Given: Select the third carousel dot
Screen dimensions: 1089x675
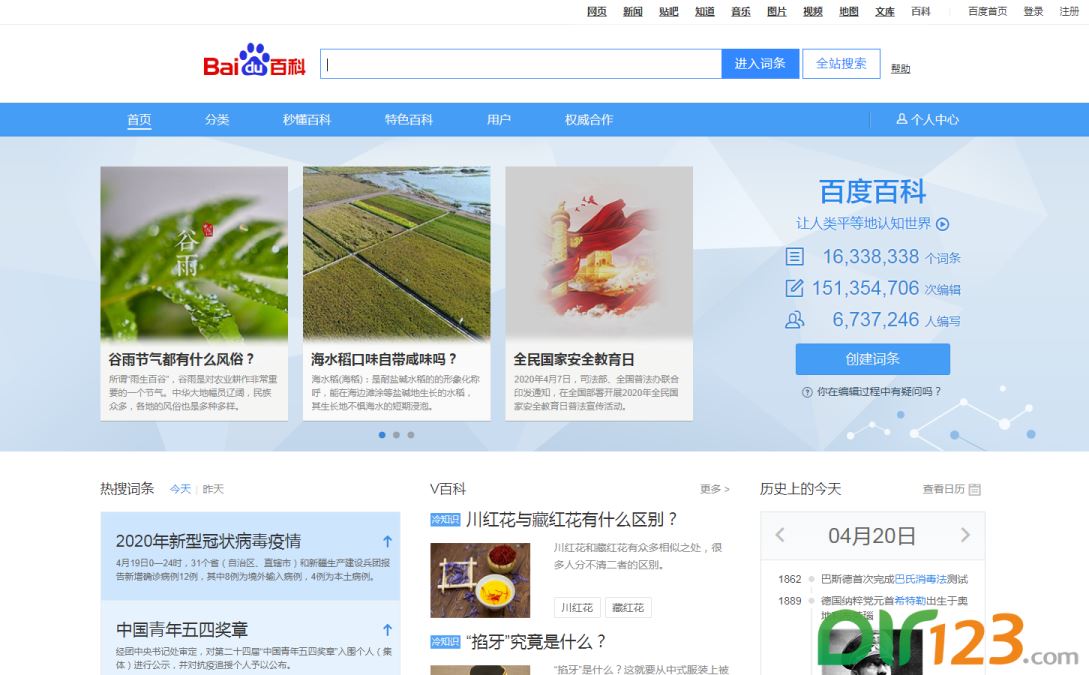Looking at the screenshot, I should (411, 435).
